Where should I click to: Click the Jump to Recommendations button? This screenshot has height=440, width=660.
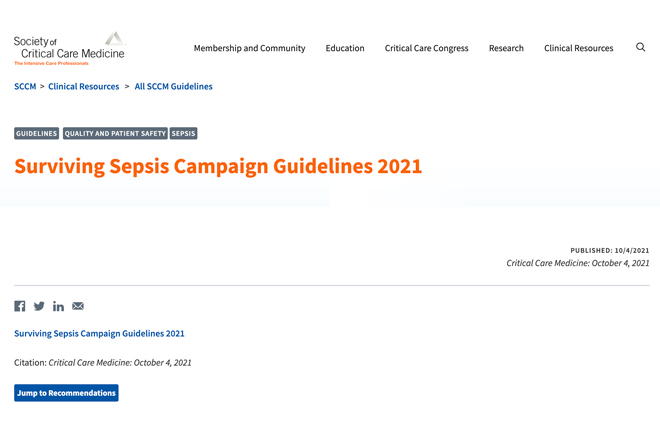coord(66,393)
